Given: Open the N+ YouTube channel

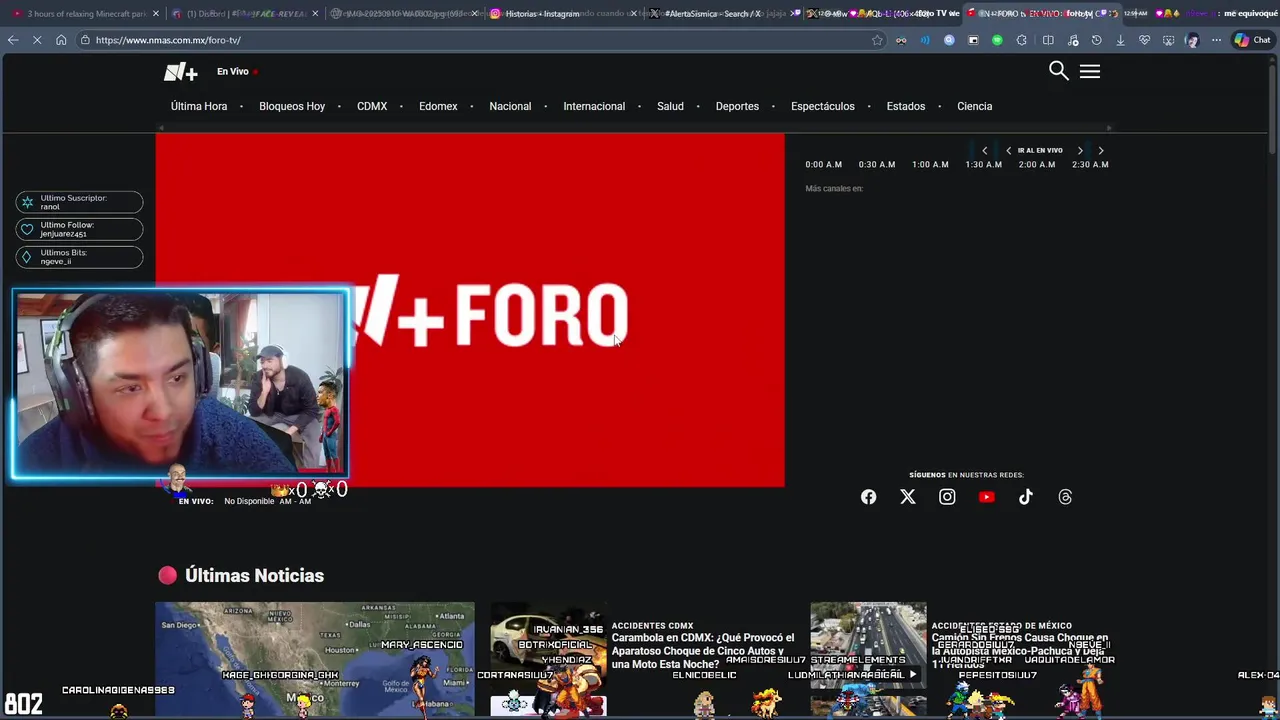Looking at the screenshot, I should [x=987, y=497].
